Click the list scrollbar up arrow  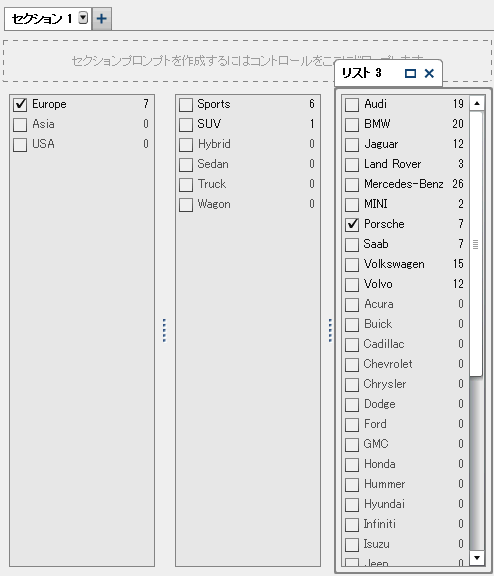(x=477, y=103)
